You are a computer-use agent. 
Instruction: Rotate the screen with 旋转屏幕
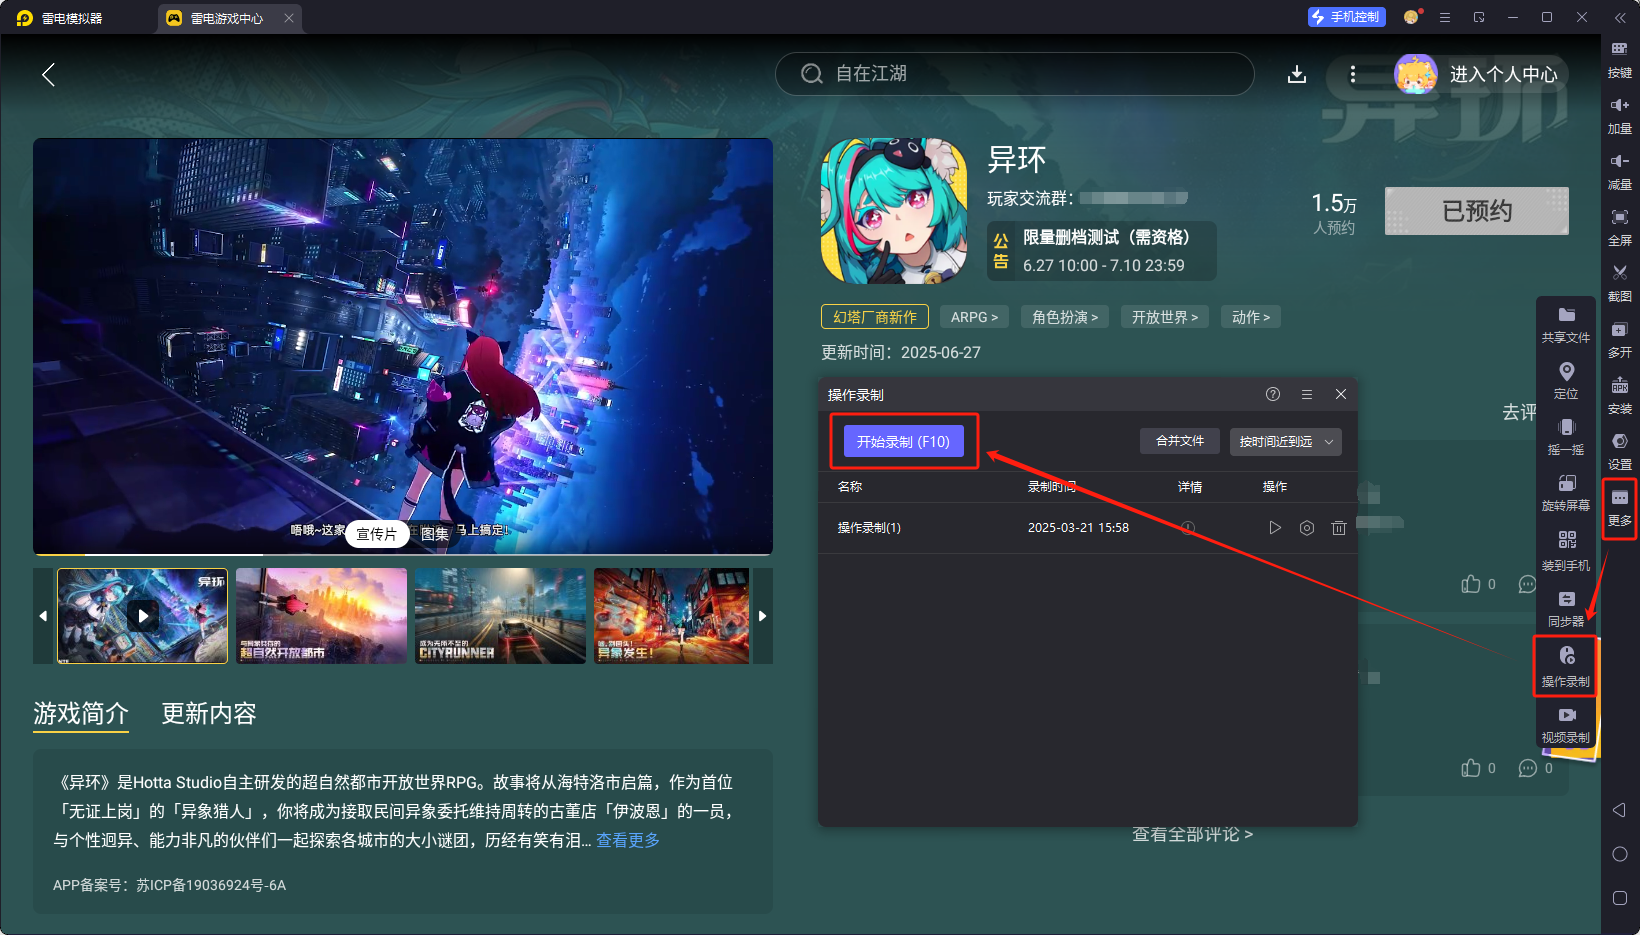[1566, 493]
